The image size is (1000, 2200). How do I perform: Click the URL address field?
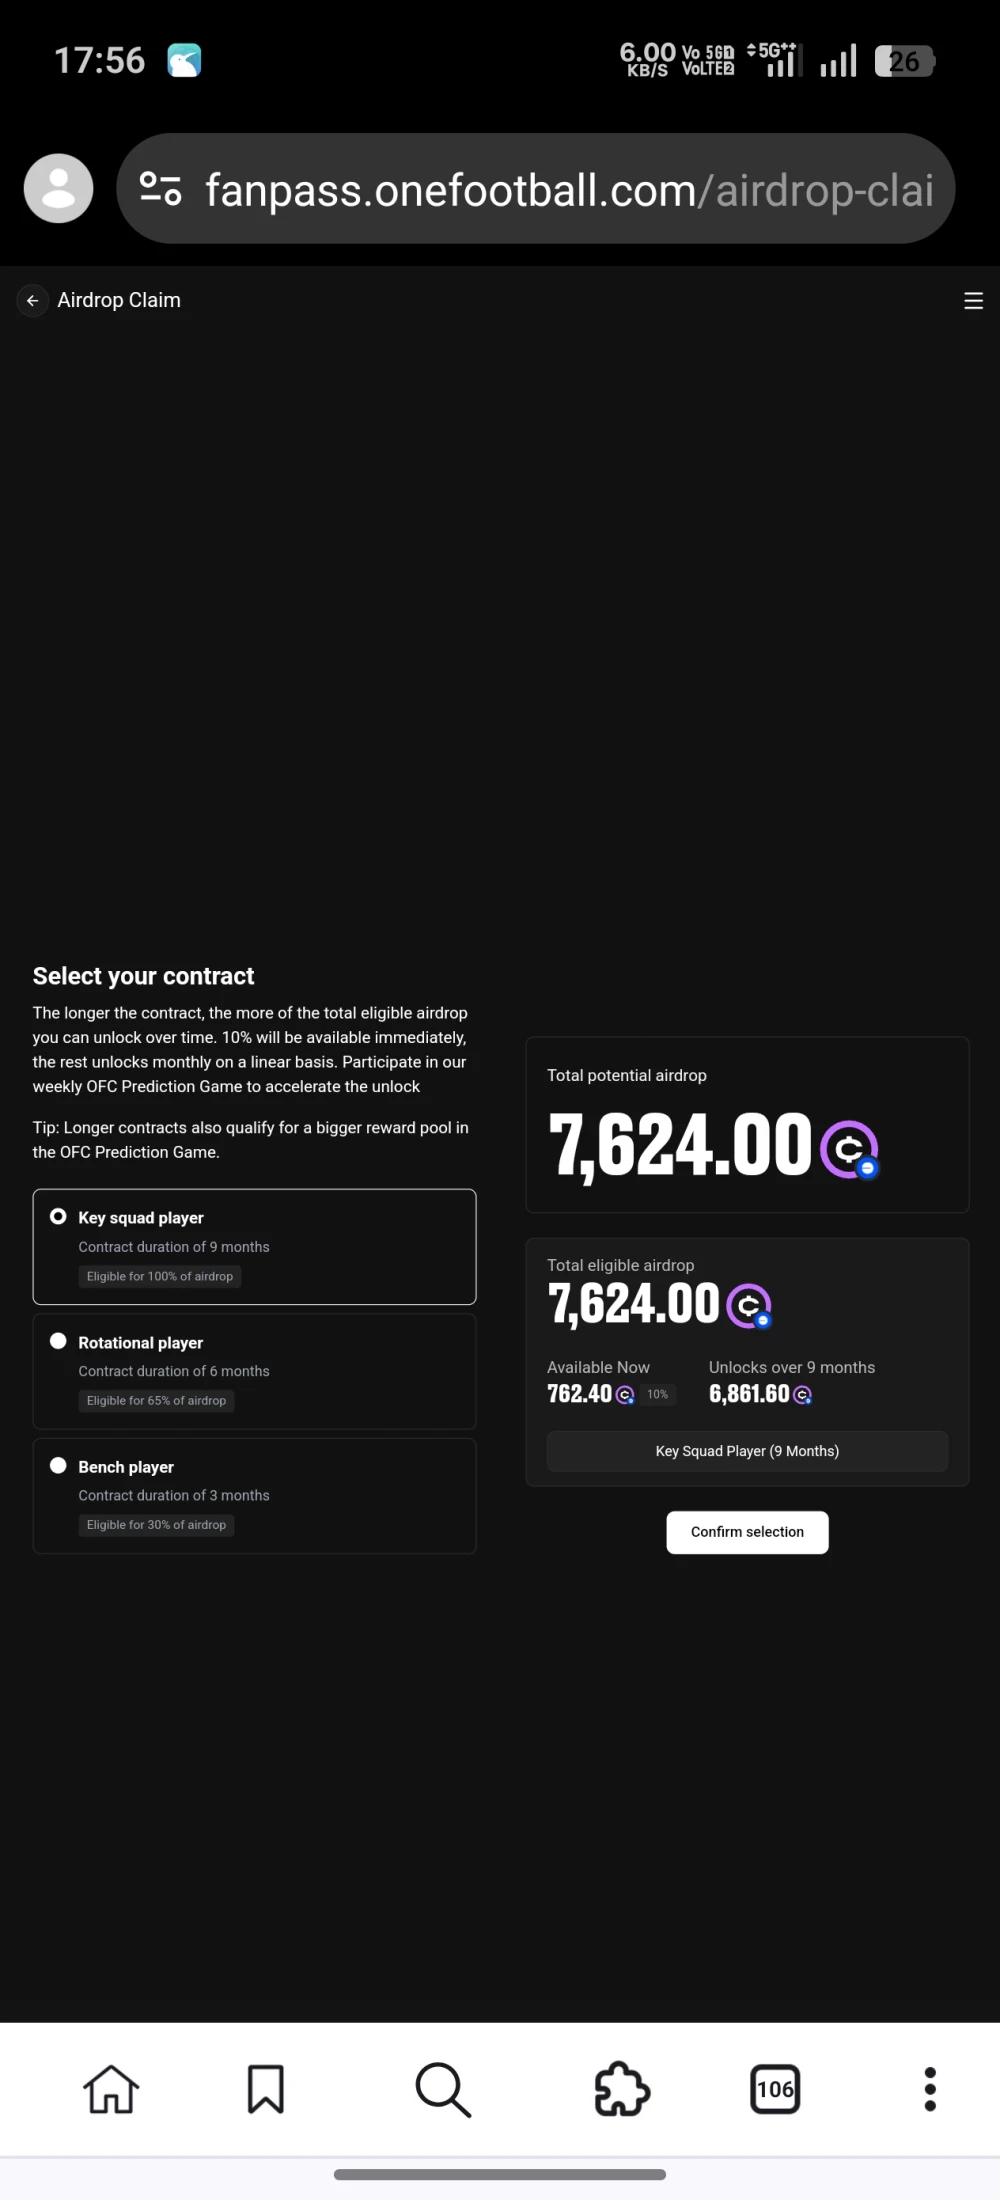click(x=570, y=190)
